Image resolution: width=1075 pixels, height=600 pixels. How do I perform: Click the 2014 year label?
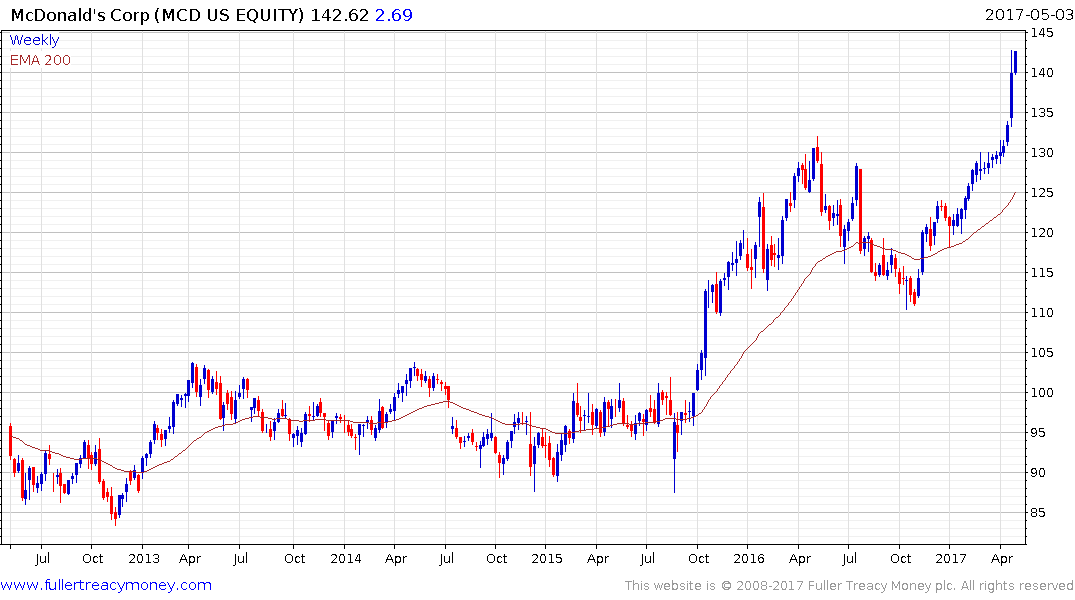pyautogui.click(x=346, y=559)
